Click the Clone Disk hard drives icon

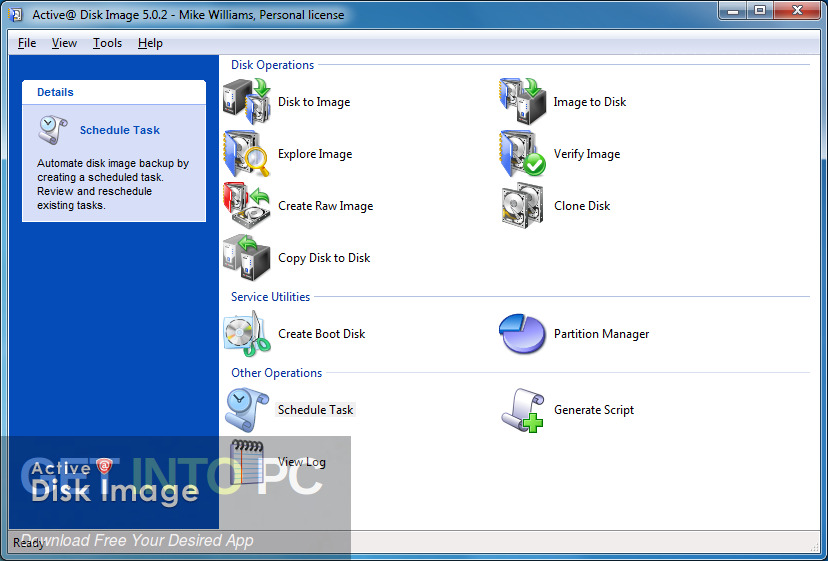pyautogui.click(x=522, y=205)
